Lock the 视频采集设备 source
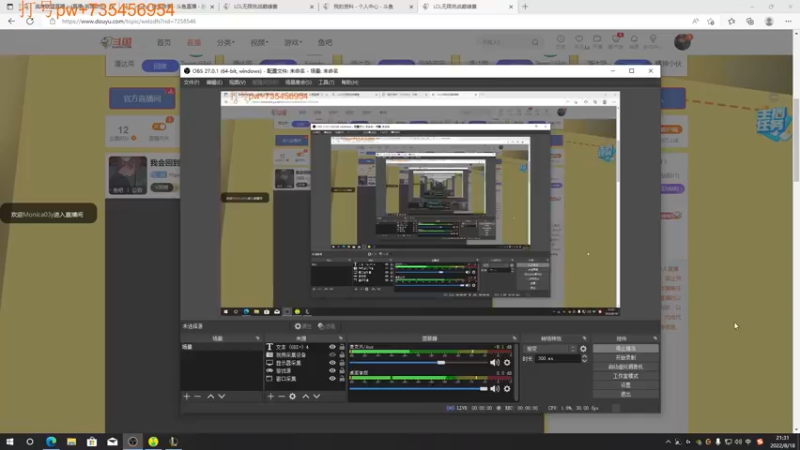 tap(342, 355)
